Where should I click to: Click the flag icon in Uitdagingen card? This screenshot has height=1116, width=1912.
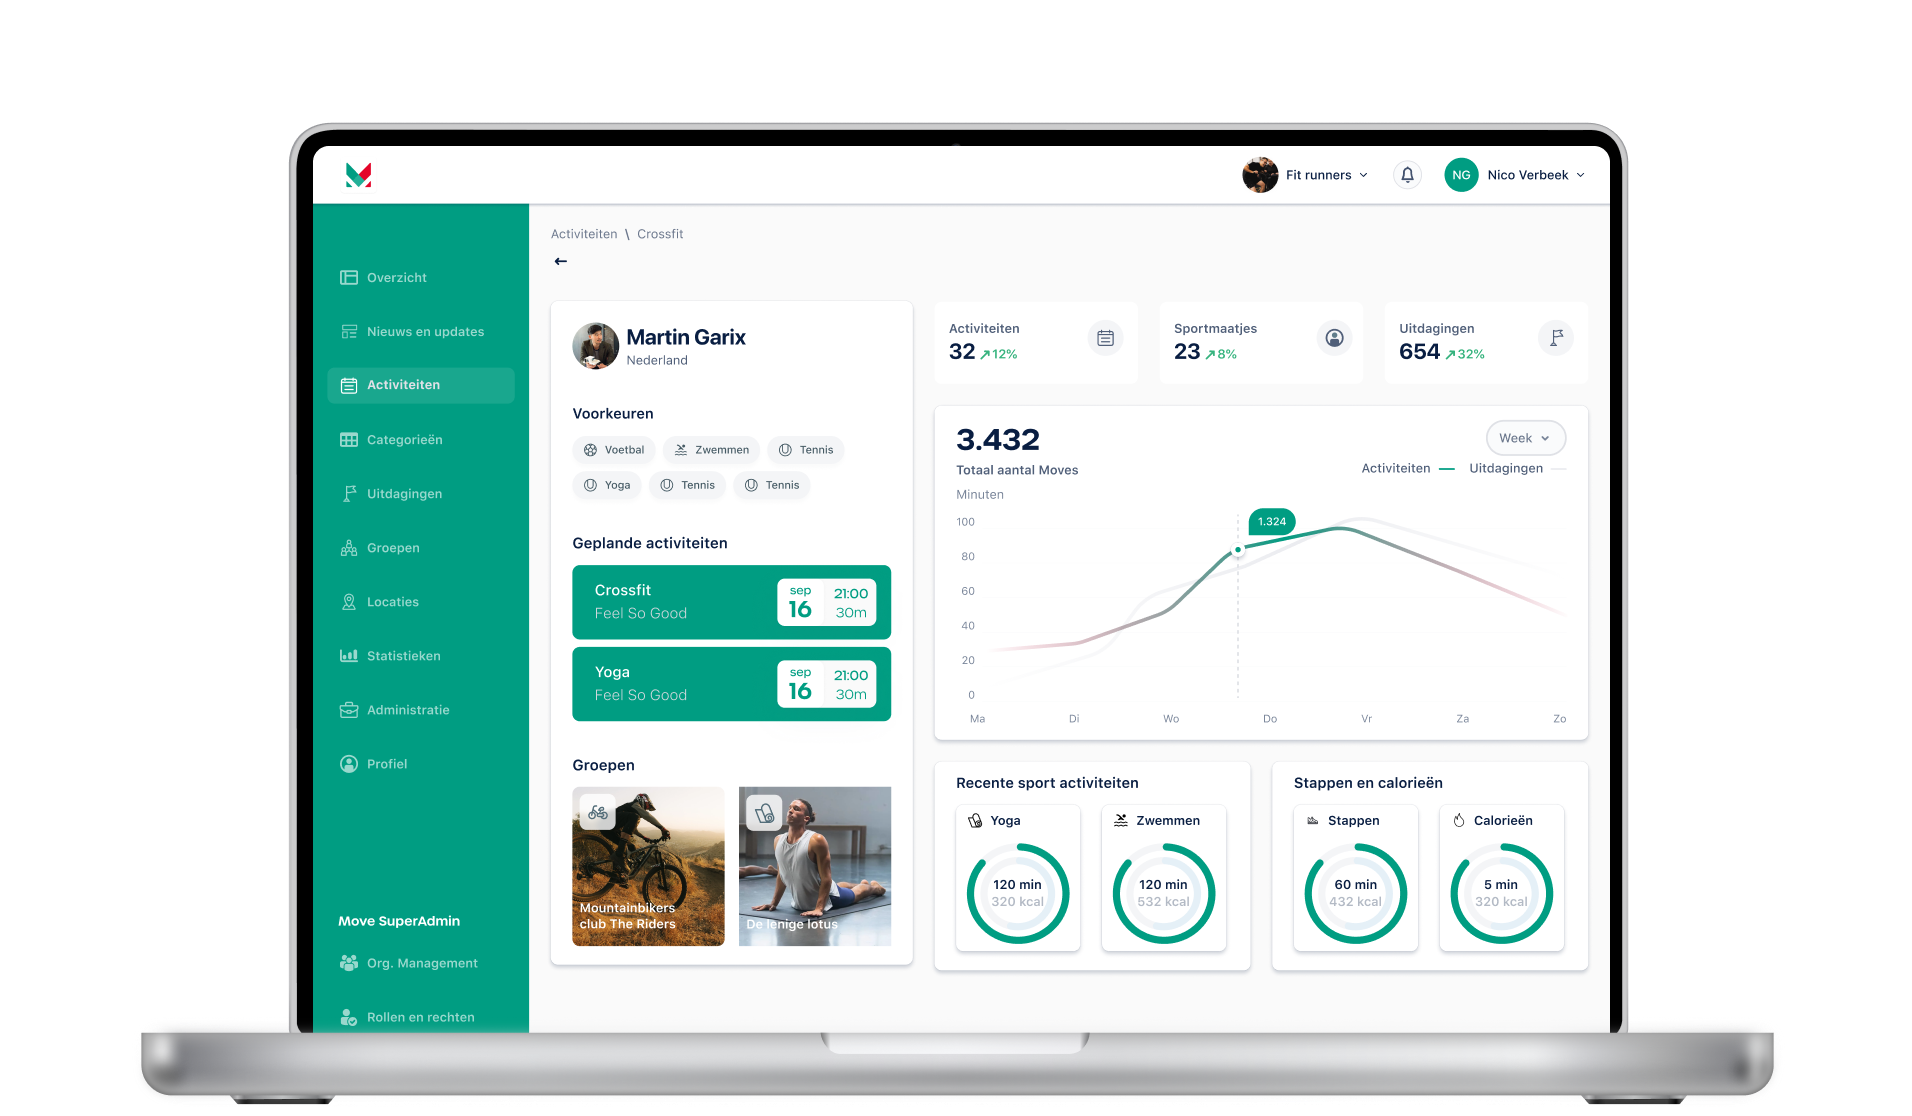tap(1556, 338)
